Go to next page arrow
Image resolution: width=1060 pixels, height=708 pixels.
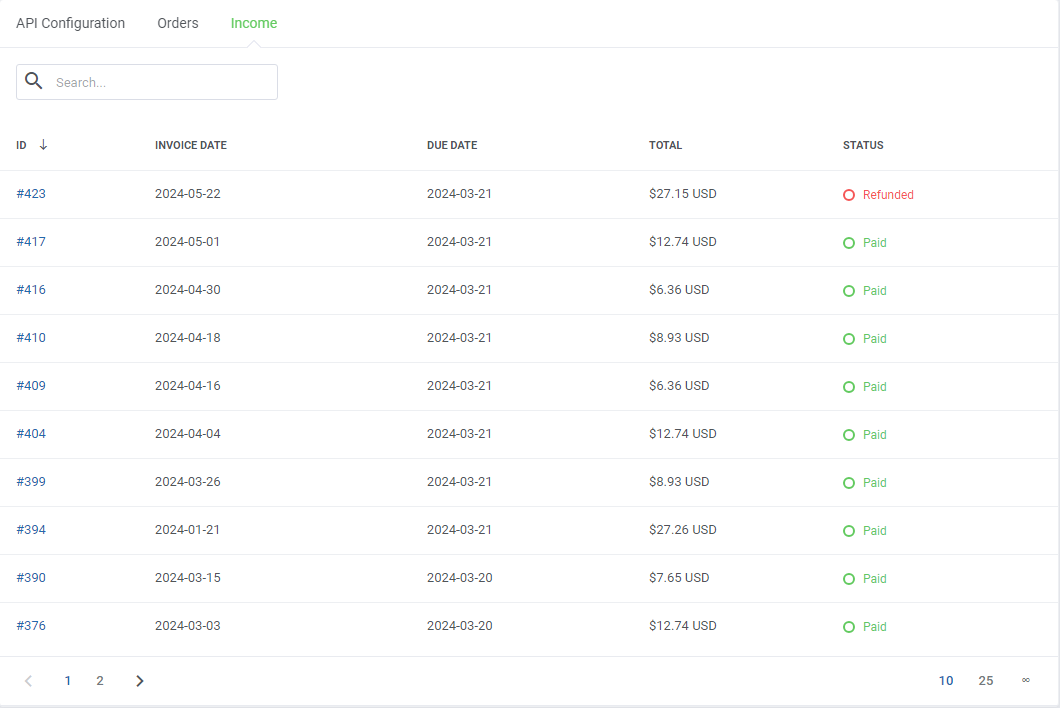coord(139,681)
